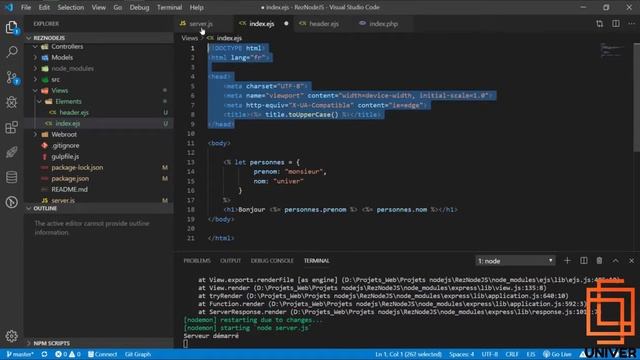The height and width of the screenshot is (360, 640).
Task: Open the Extensions view
Action: [12, 127]
